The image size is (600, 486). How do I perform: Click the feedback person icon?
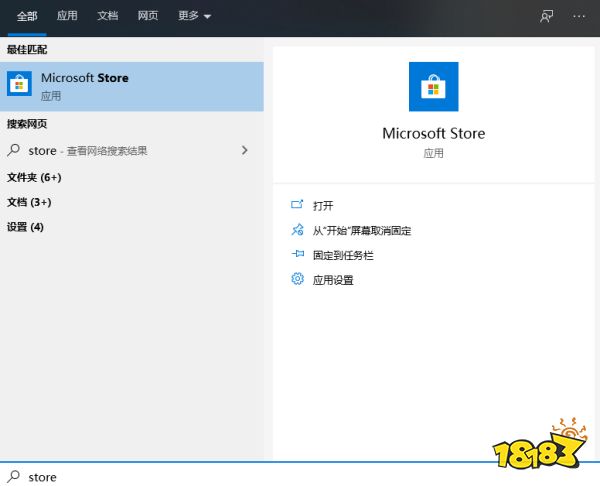(546, 16)
